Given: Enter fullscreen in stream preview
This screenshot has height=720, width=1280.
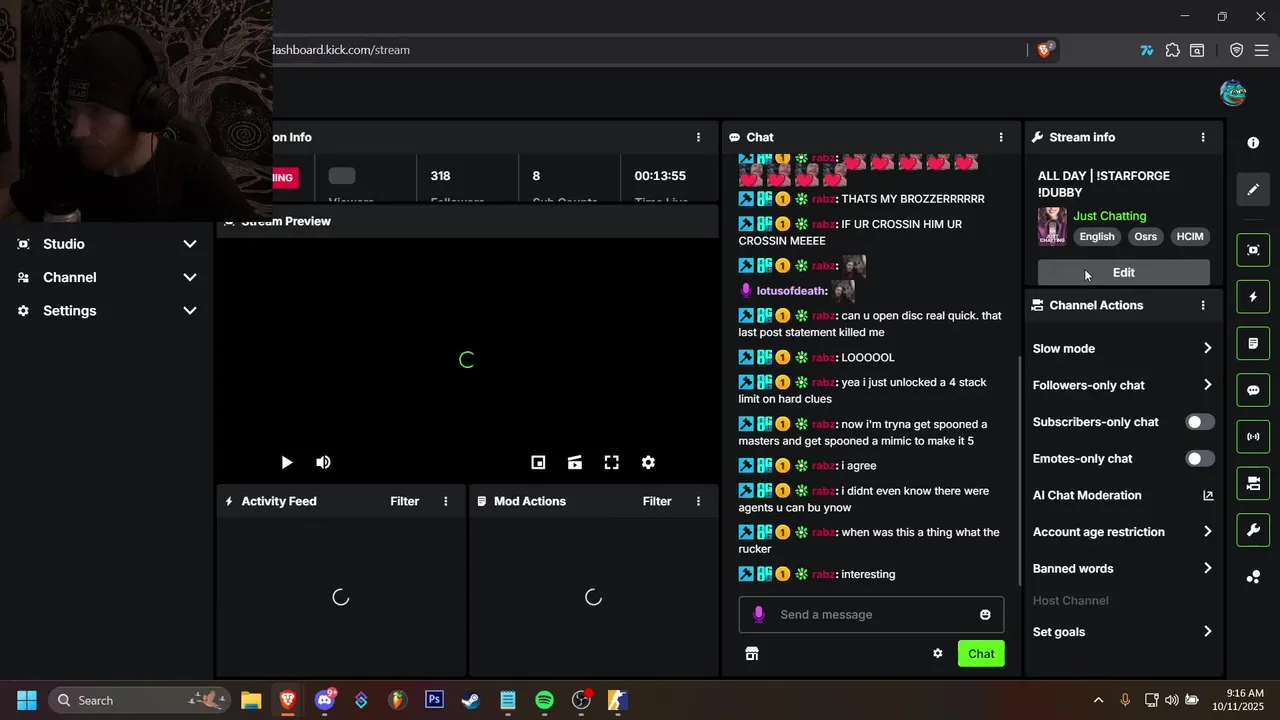Looking at the screenshot, I should point(612,462).
